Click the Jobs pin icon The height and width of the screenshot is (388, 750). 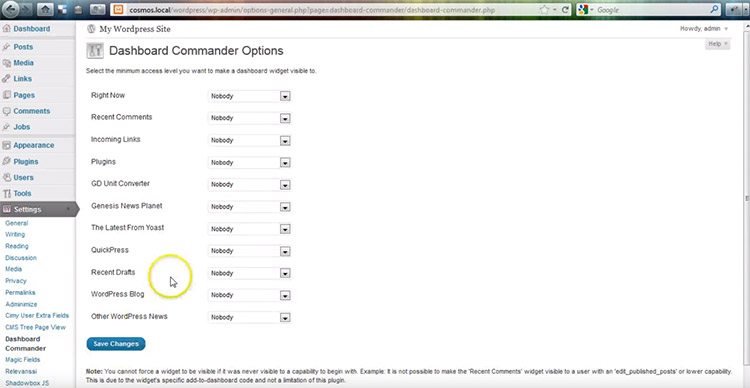[6, 127]
